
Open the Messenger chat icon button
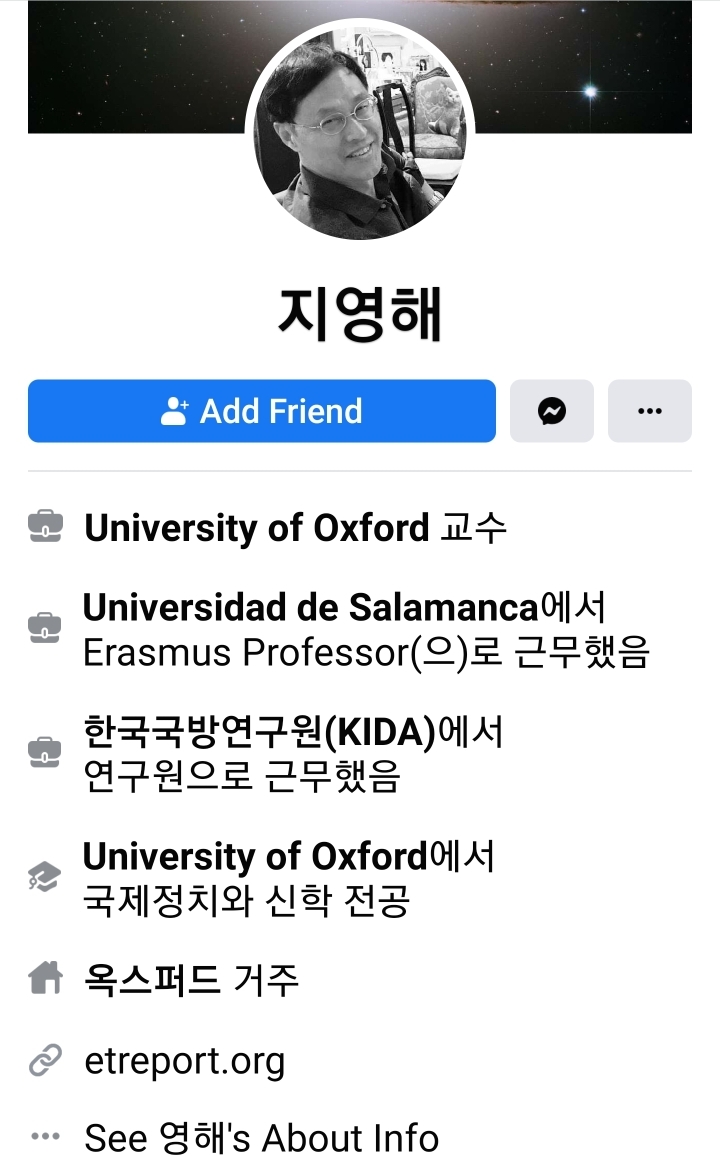[552, 411]
